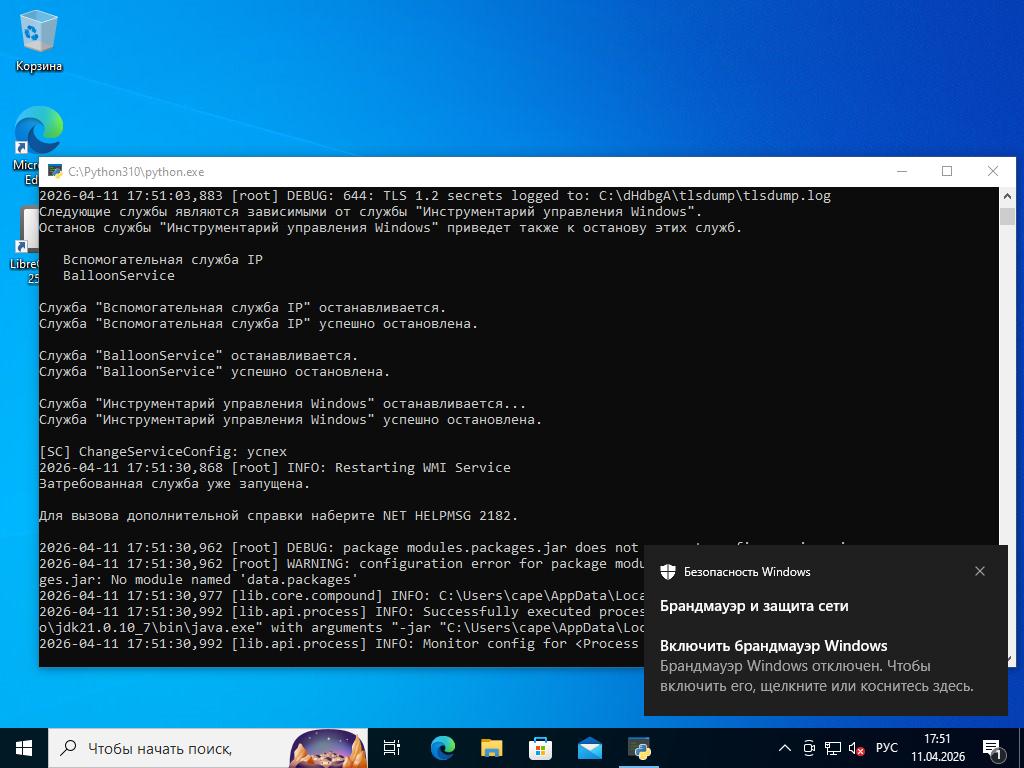The image size is (1024, 768).
Task: Select the Python console taskbar icon
Action: pos(639,747)
